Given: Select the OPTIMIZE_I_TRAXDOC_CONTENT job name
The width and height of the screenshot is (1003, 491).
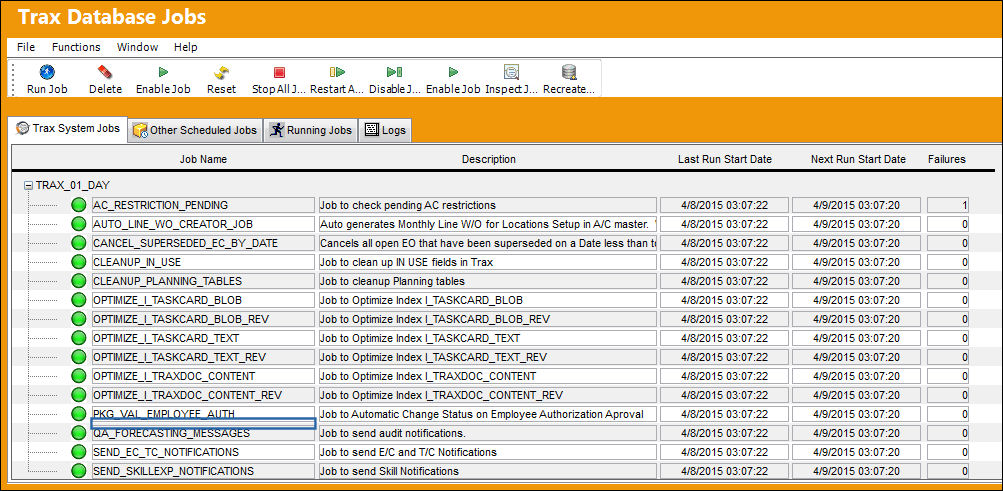Looking at the screenshot, I should point(203,376).
